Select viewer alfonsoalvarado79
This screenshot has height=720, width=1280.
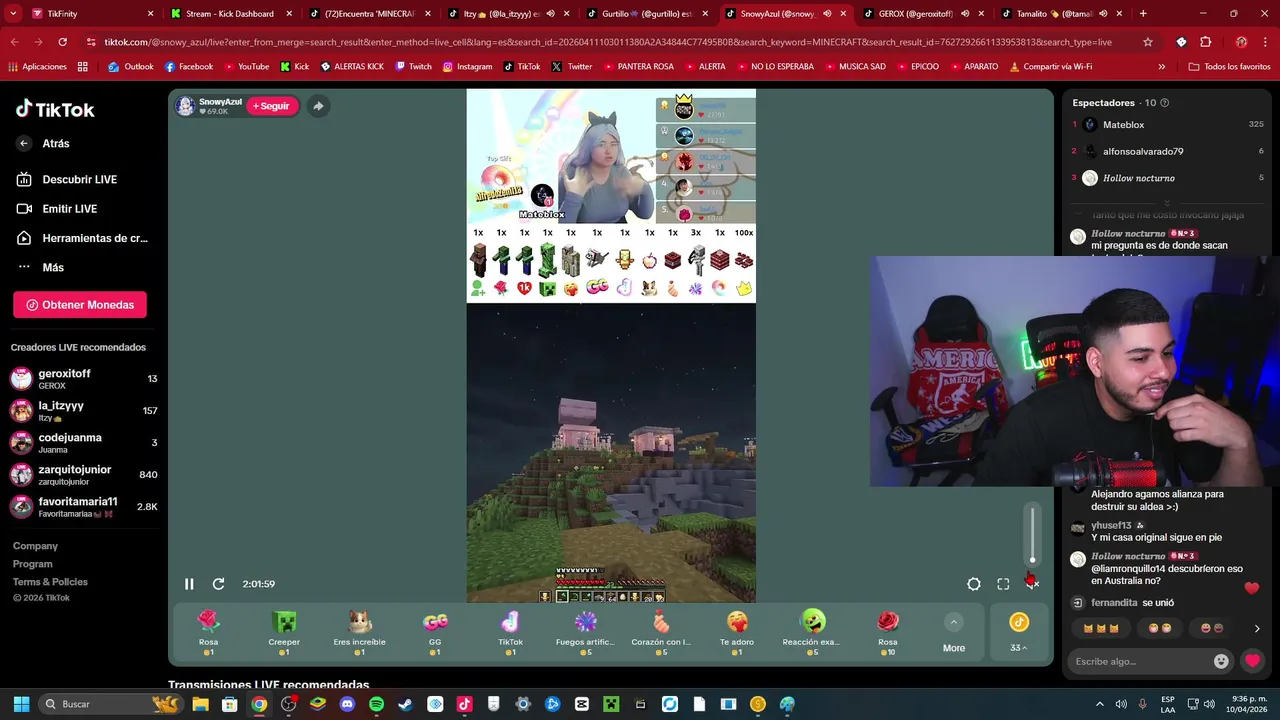pyautogui.click(x=1168, y=151)
